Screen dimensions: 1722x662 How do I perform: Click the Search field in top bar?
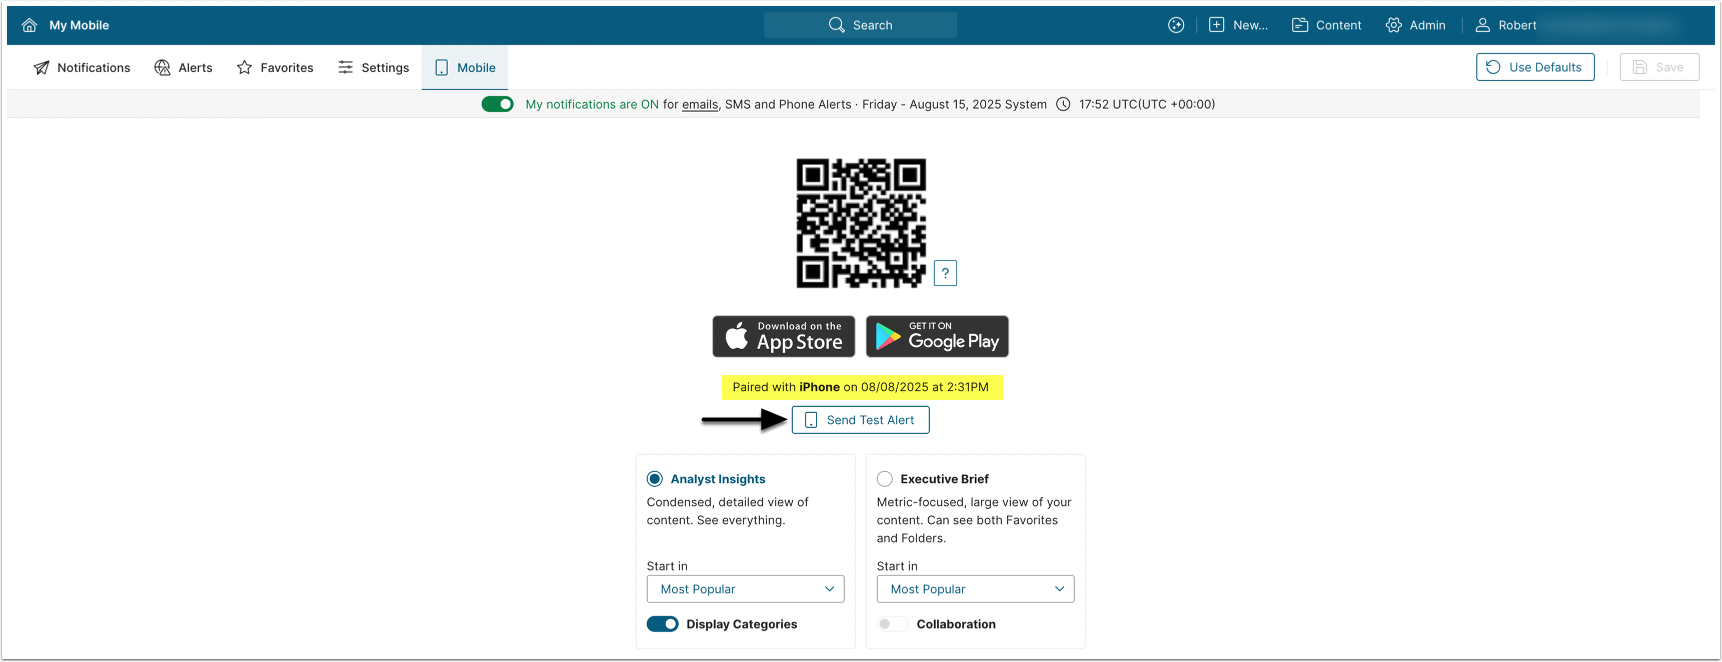click(x=860, y=25)
